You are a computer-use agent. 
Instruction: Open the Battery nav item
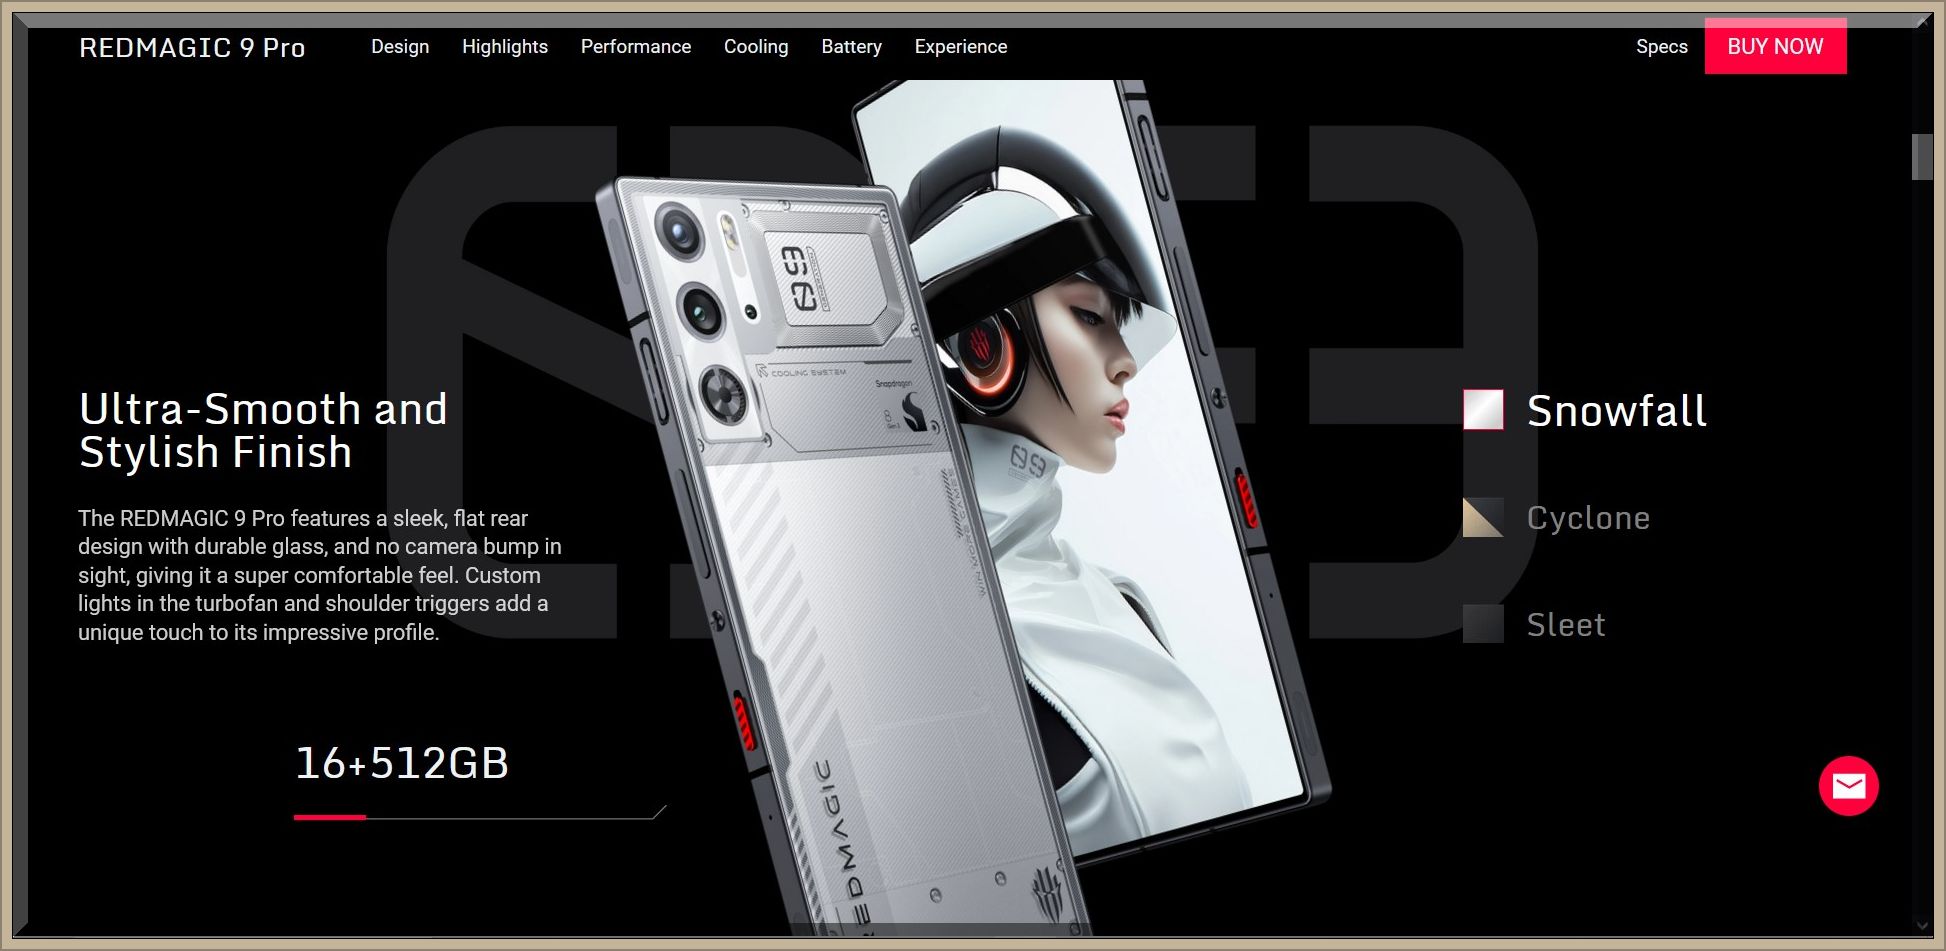click(x=851, y=47)
